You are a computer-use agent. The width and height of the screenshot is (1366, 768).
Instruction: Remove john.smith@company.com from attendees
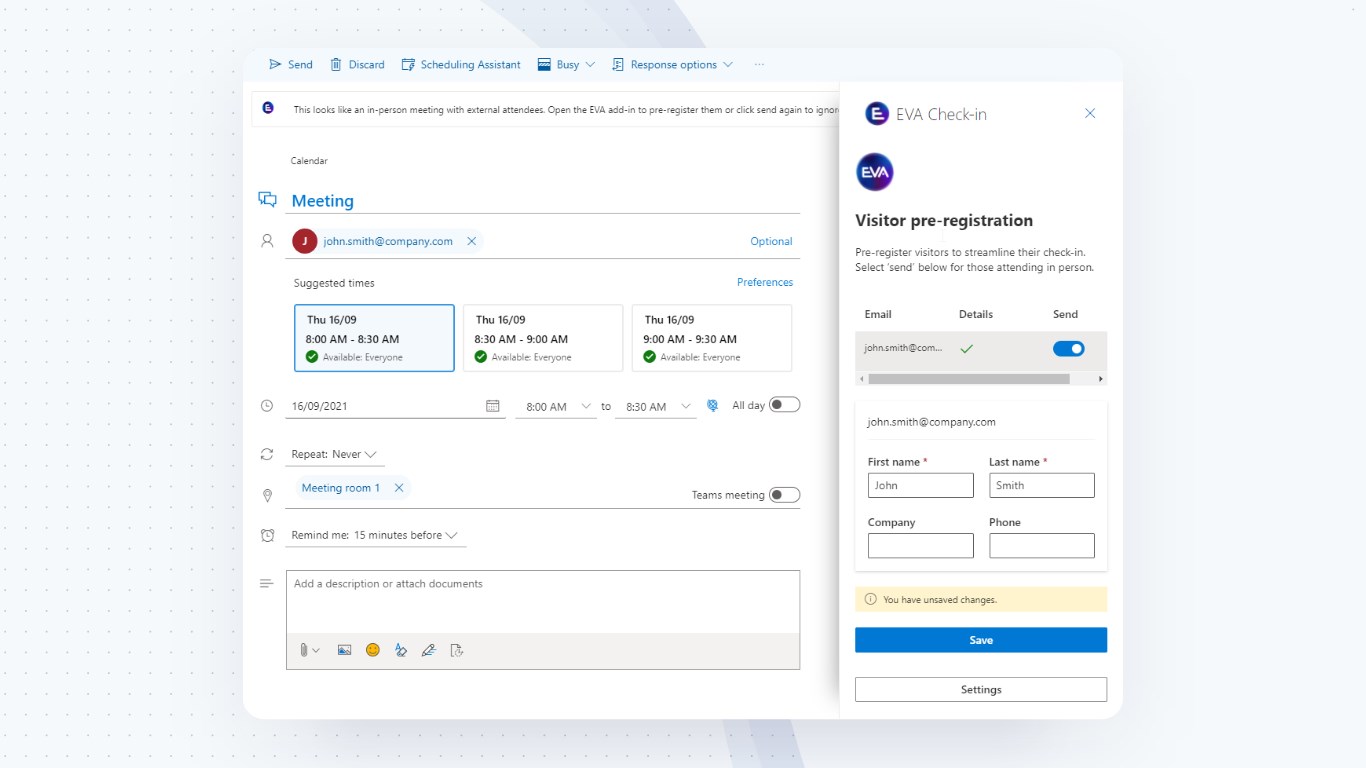471,241
